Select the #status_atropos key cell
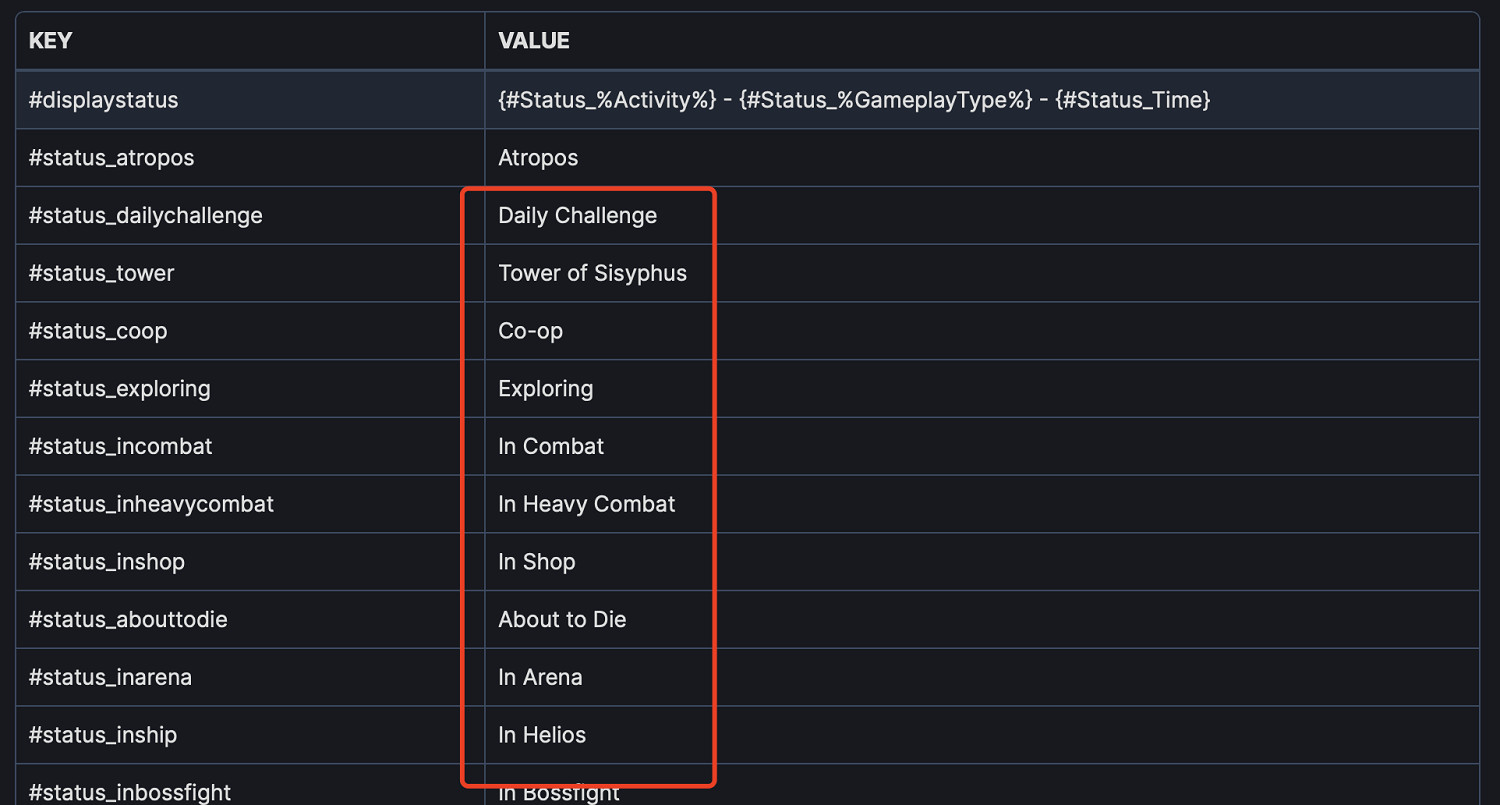 [x=112, y=158]
